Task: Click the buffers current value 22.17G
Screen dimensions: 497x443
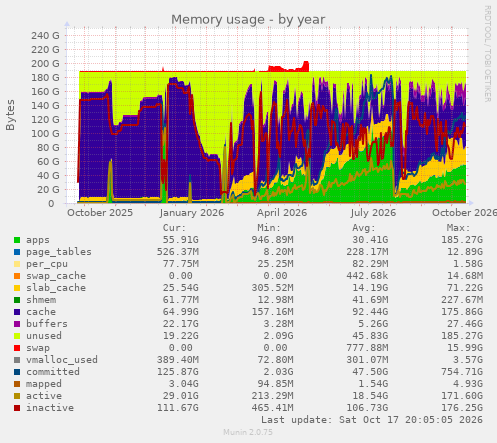Action: (x=180, y=324)
